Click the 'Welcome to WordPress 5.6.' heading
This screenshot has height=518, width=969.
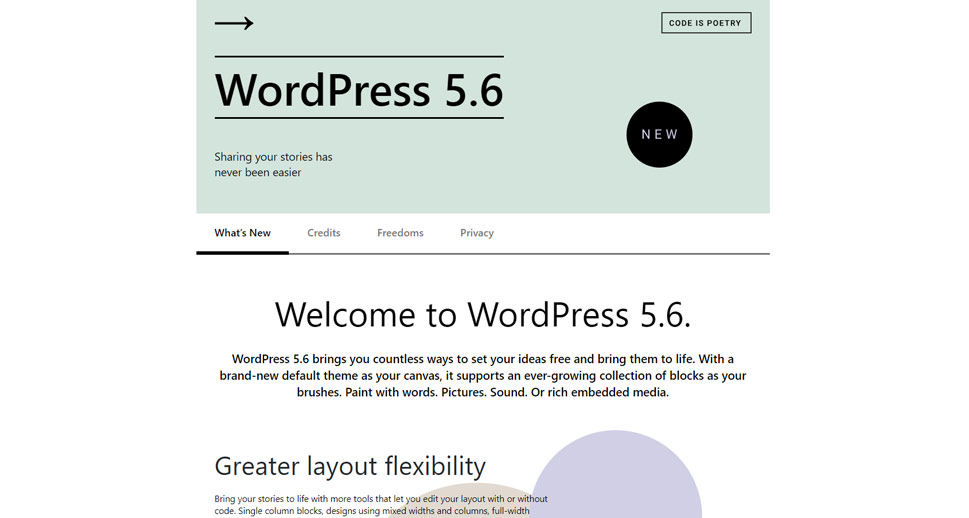pos(483,315)
